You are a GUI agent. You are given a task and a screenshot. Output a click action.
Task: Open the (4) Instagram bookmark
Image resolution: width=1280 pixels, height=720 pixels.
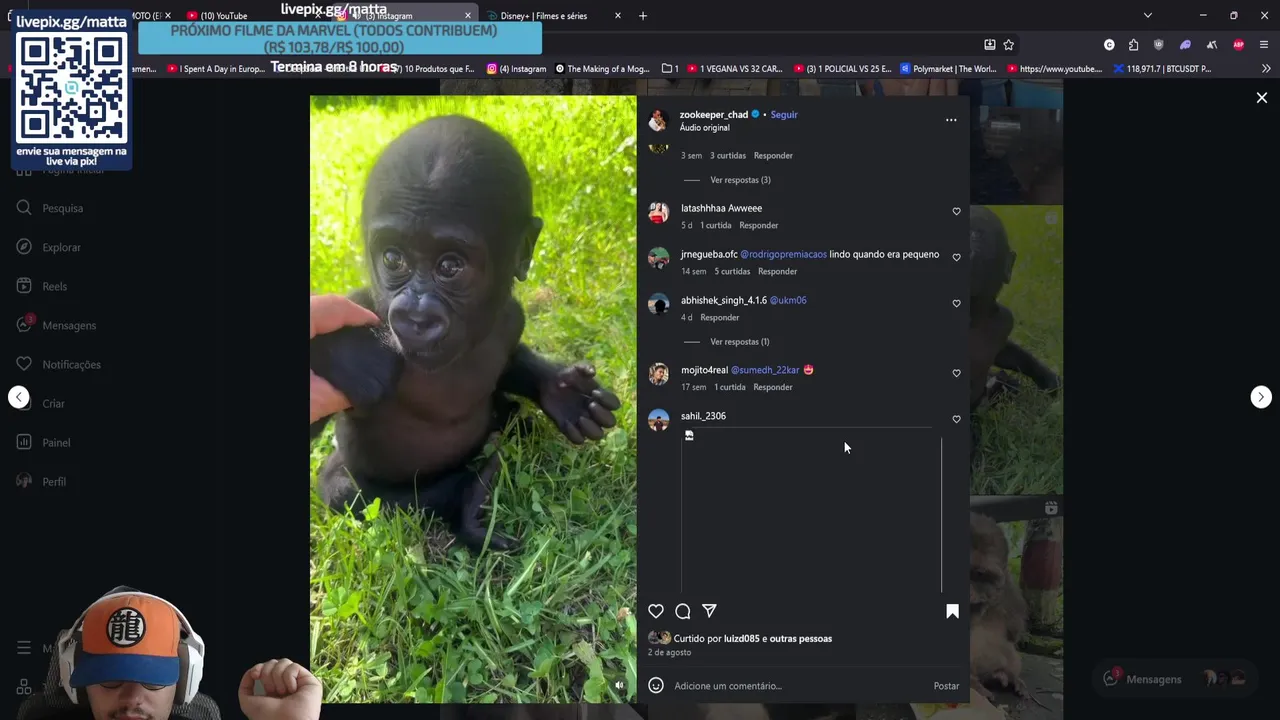click(x=517, y=69)
